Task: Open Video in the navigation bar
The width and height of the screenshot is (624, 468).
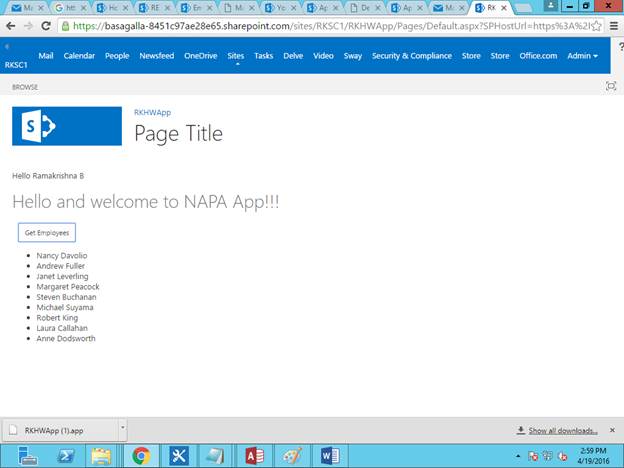Action: coord(323,56)
